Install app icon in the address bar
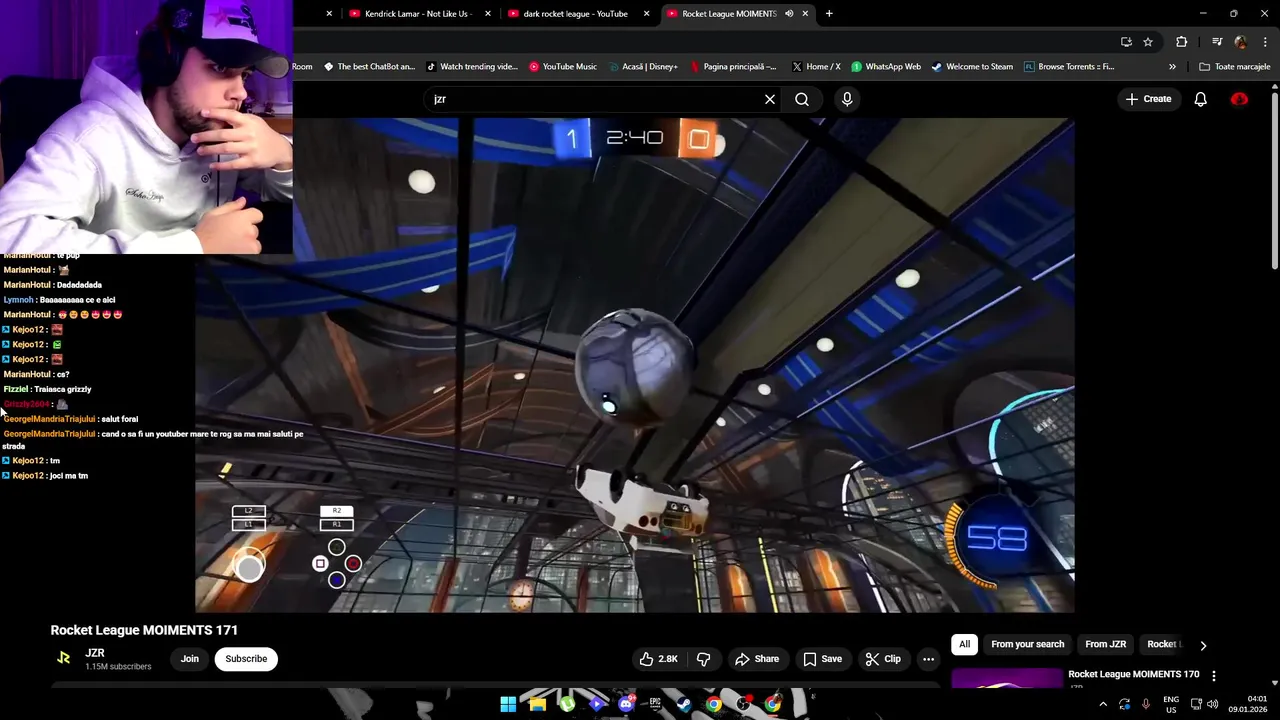1280x720 pixels. 1126,42
